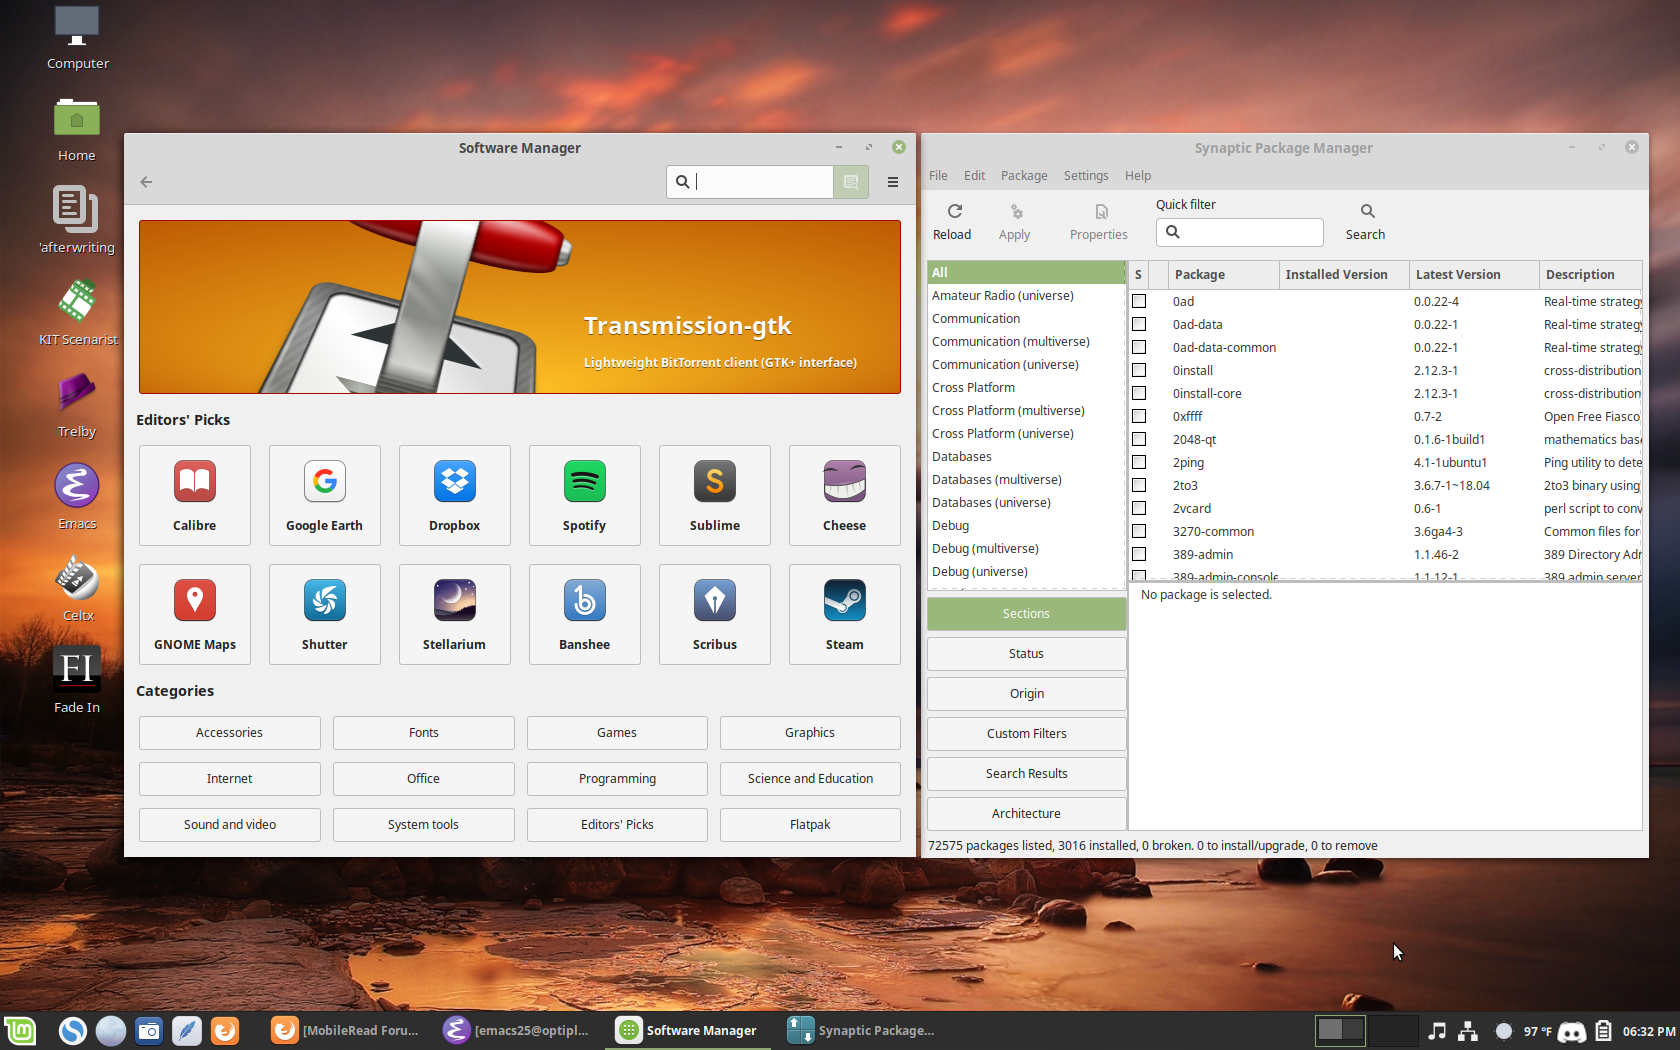Viewport: 1680px width, 1050px height.
Task: Mark the 0ad package checkbox
Action: click(x=1139, y=301)
